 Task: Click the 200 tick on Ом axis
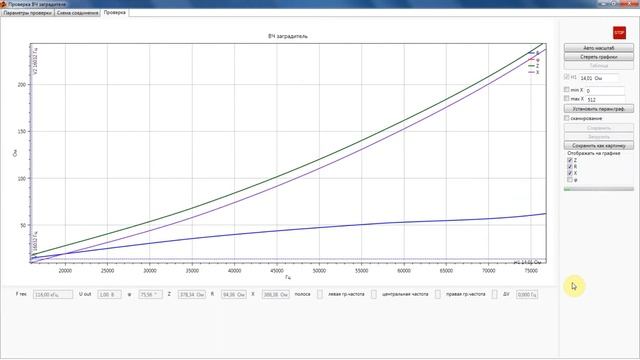(21, 84)
